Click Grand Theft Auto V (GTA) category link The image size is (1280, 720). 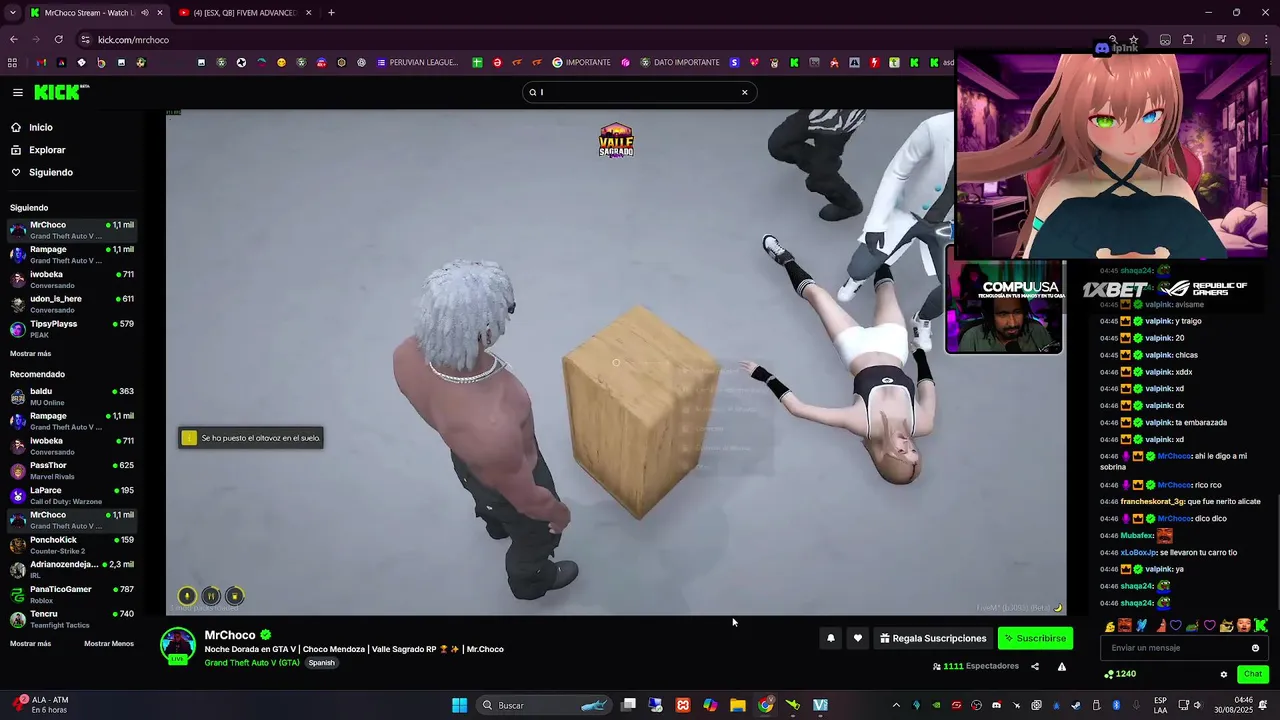point(252,663)
